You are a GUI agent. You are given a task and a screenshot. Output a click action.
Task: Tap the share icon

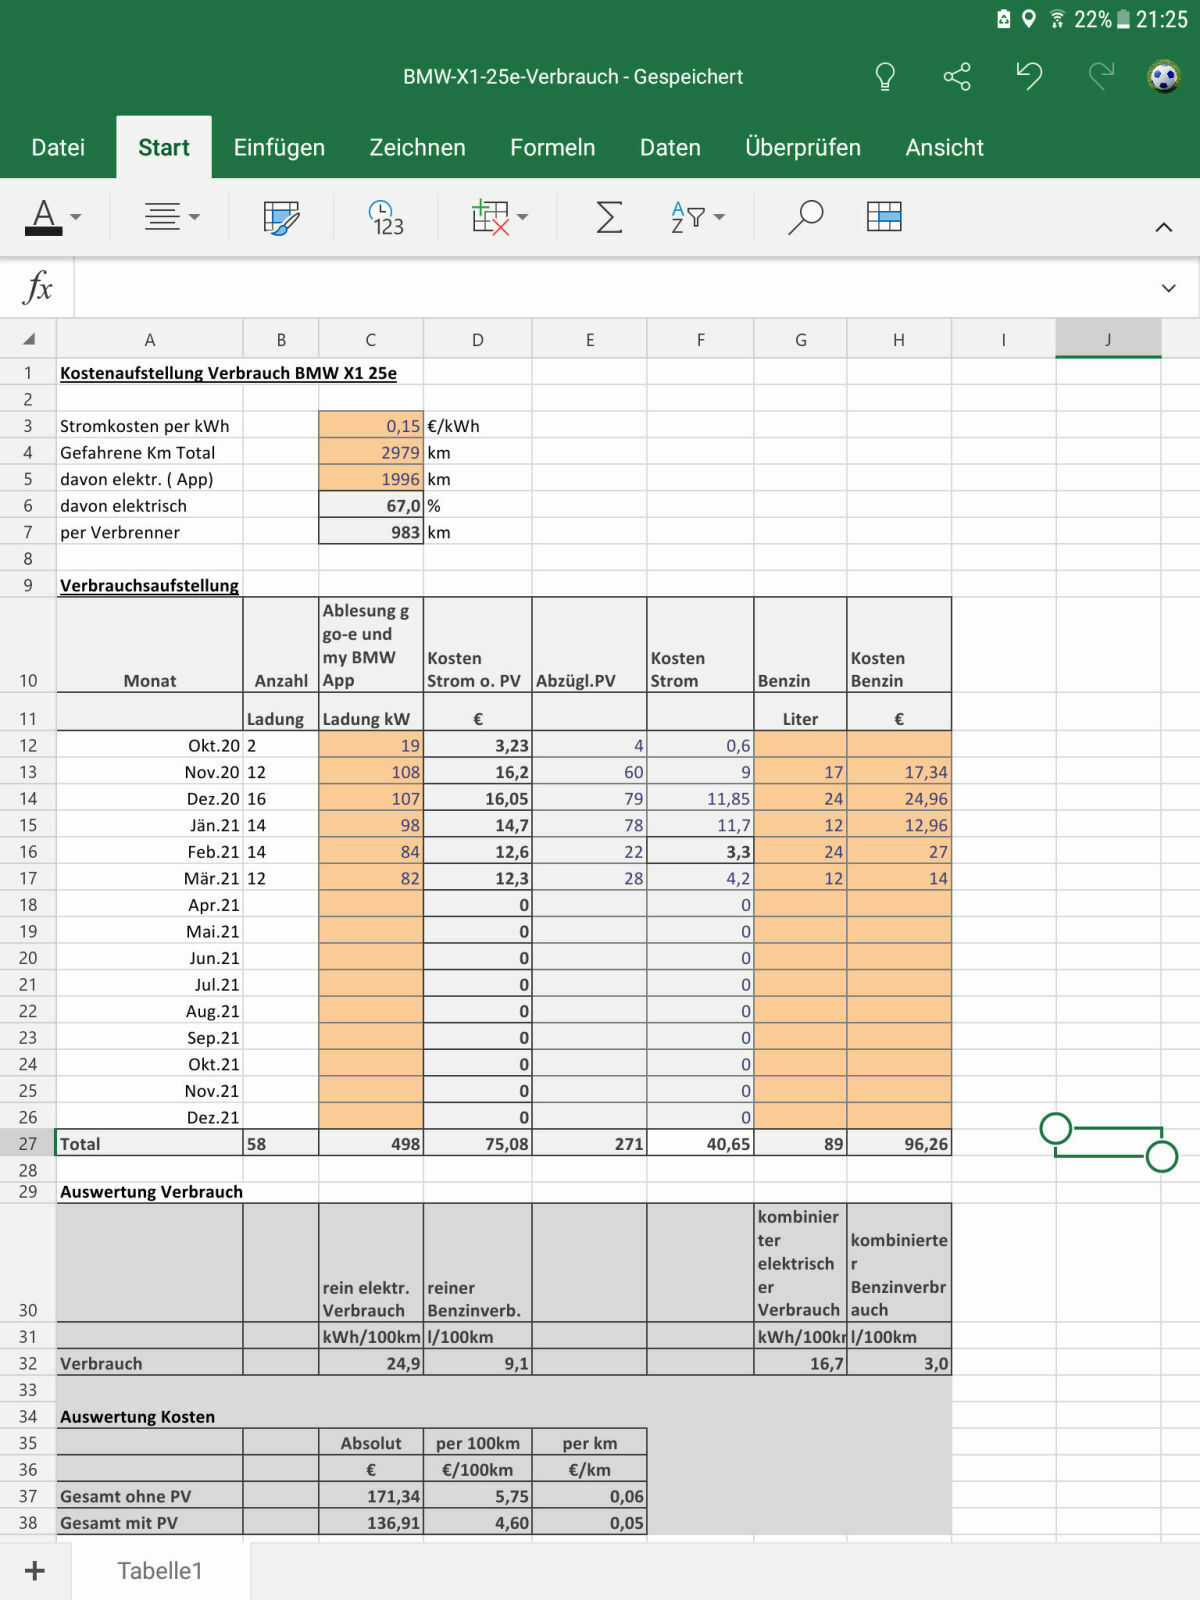(957, 77)
